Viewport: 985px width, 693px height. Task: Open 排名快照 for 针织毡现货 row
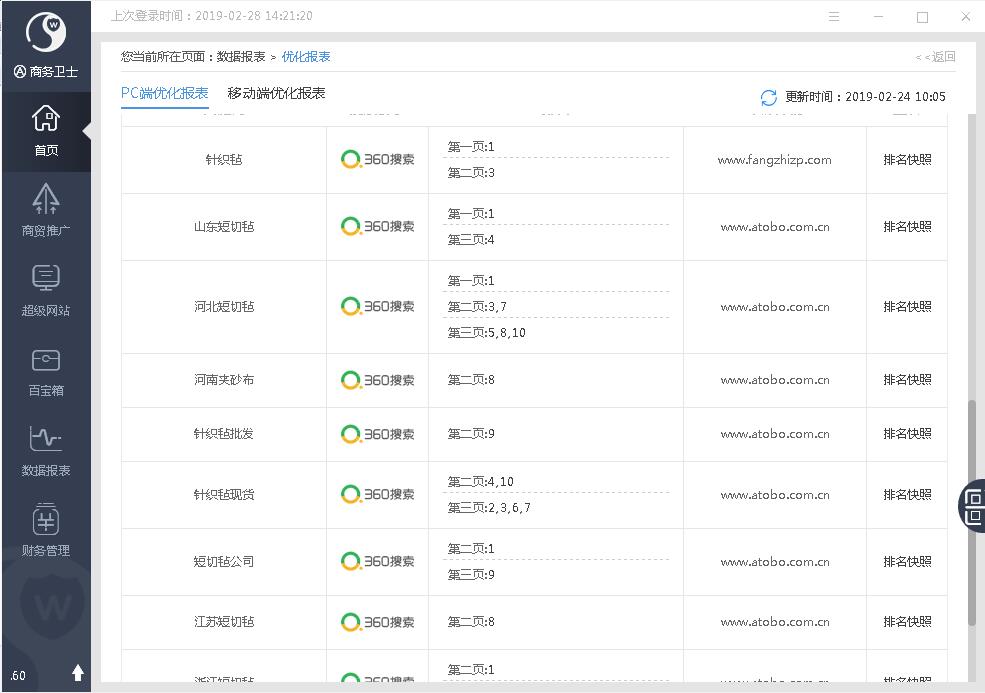pos(907,494)
